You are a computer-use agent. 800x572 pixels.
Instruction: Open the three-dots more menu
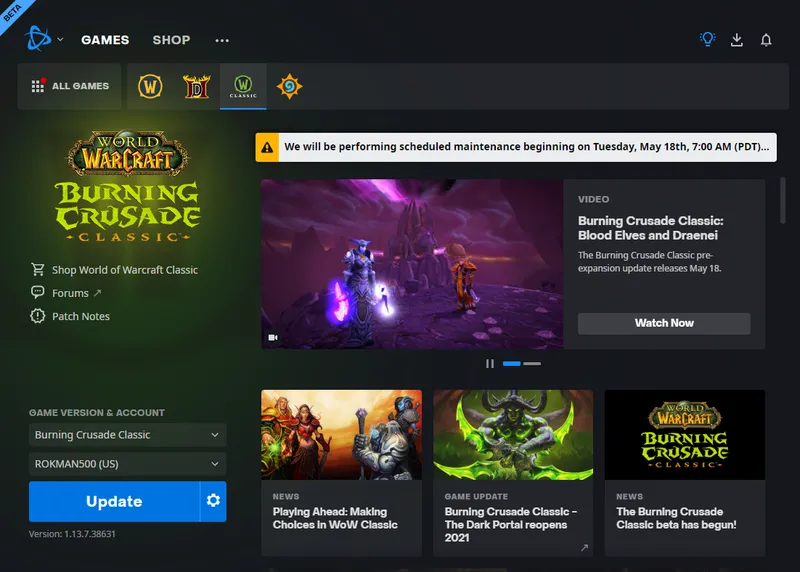coord(222,40)
